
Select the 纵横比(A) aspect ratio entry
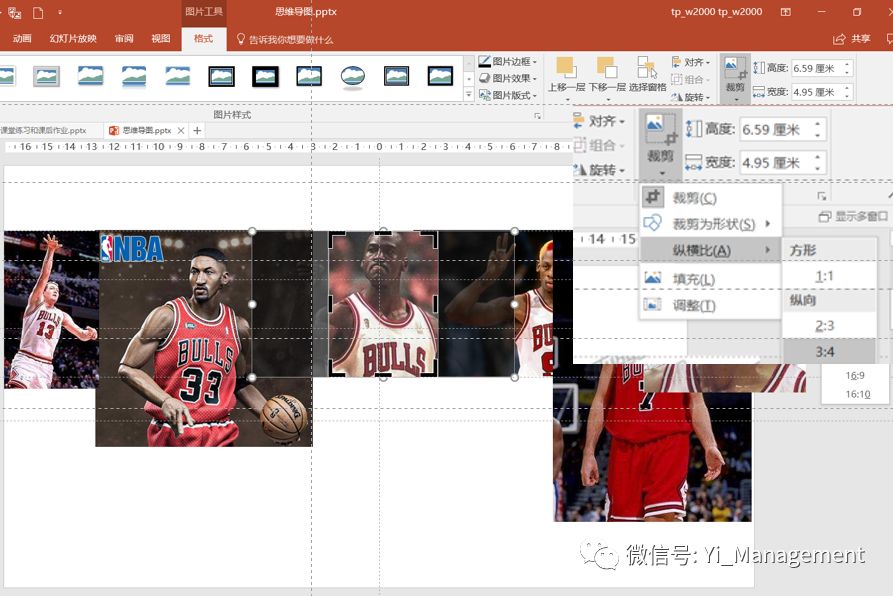coord(710,250)
